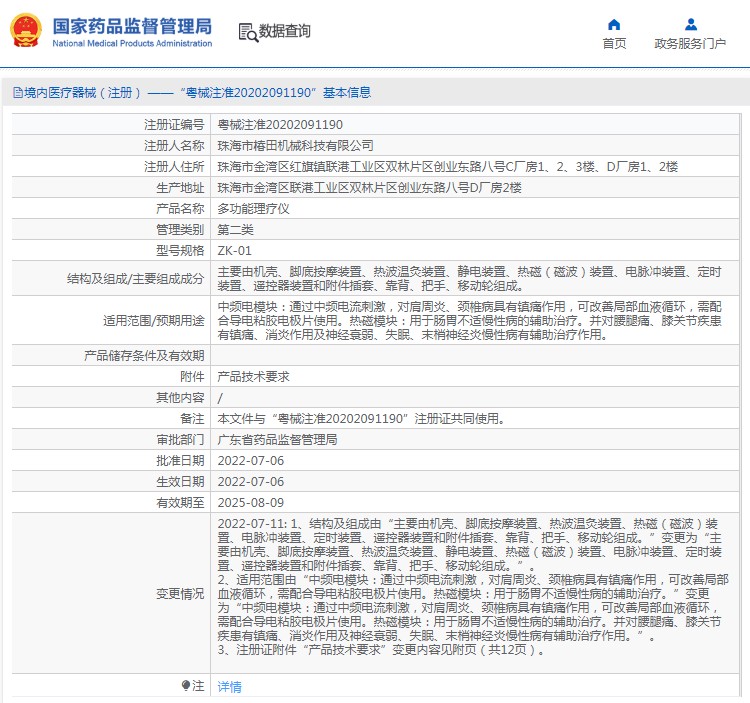750x703 pixels.
Task: Click the 附件 row label
Action: [192, 377]
